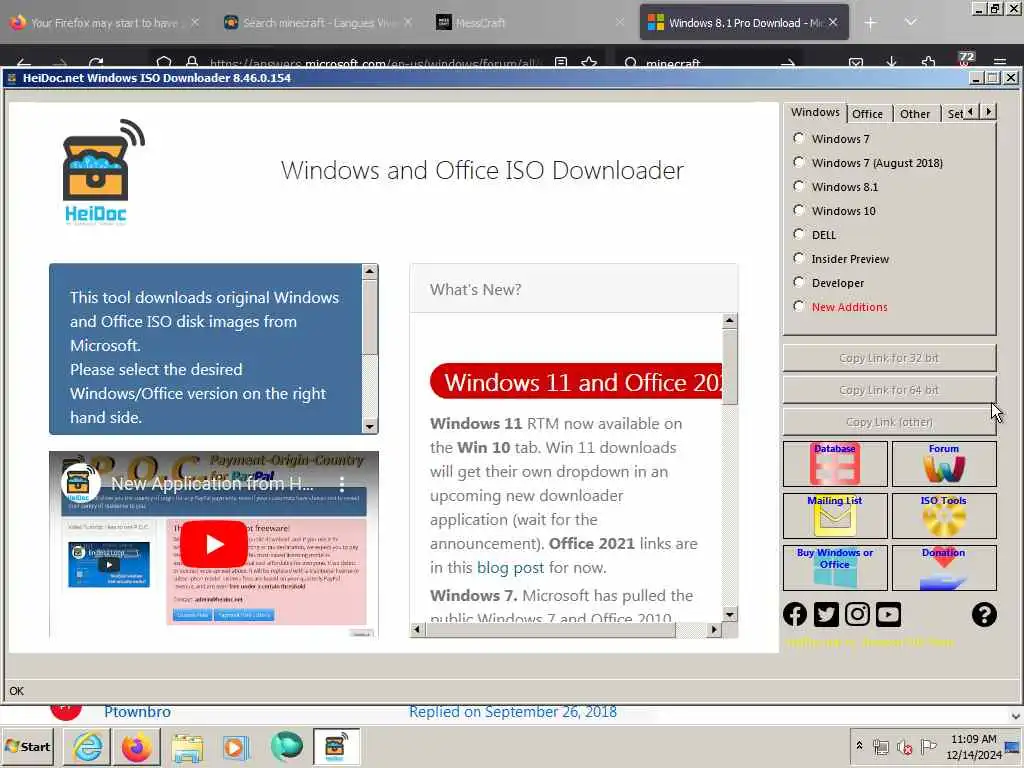The width and height of the screenshot is (1024, 768).
Task: Click the Windows 11 and Office red banner
Action: click(x=576, y=381)
